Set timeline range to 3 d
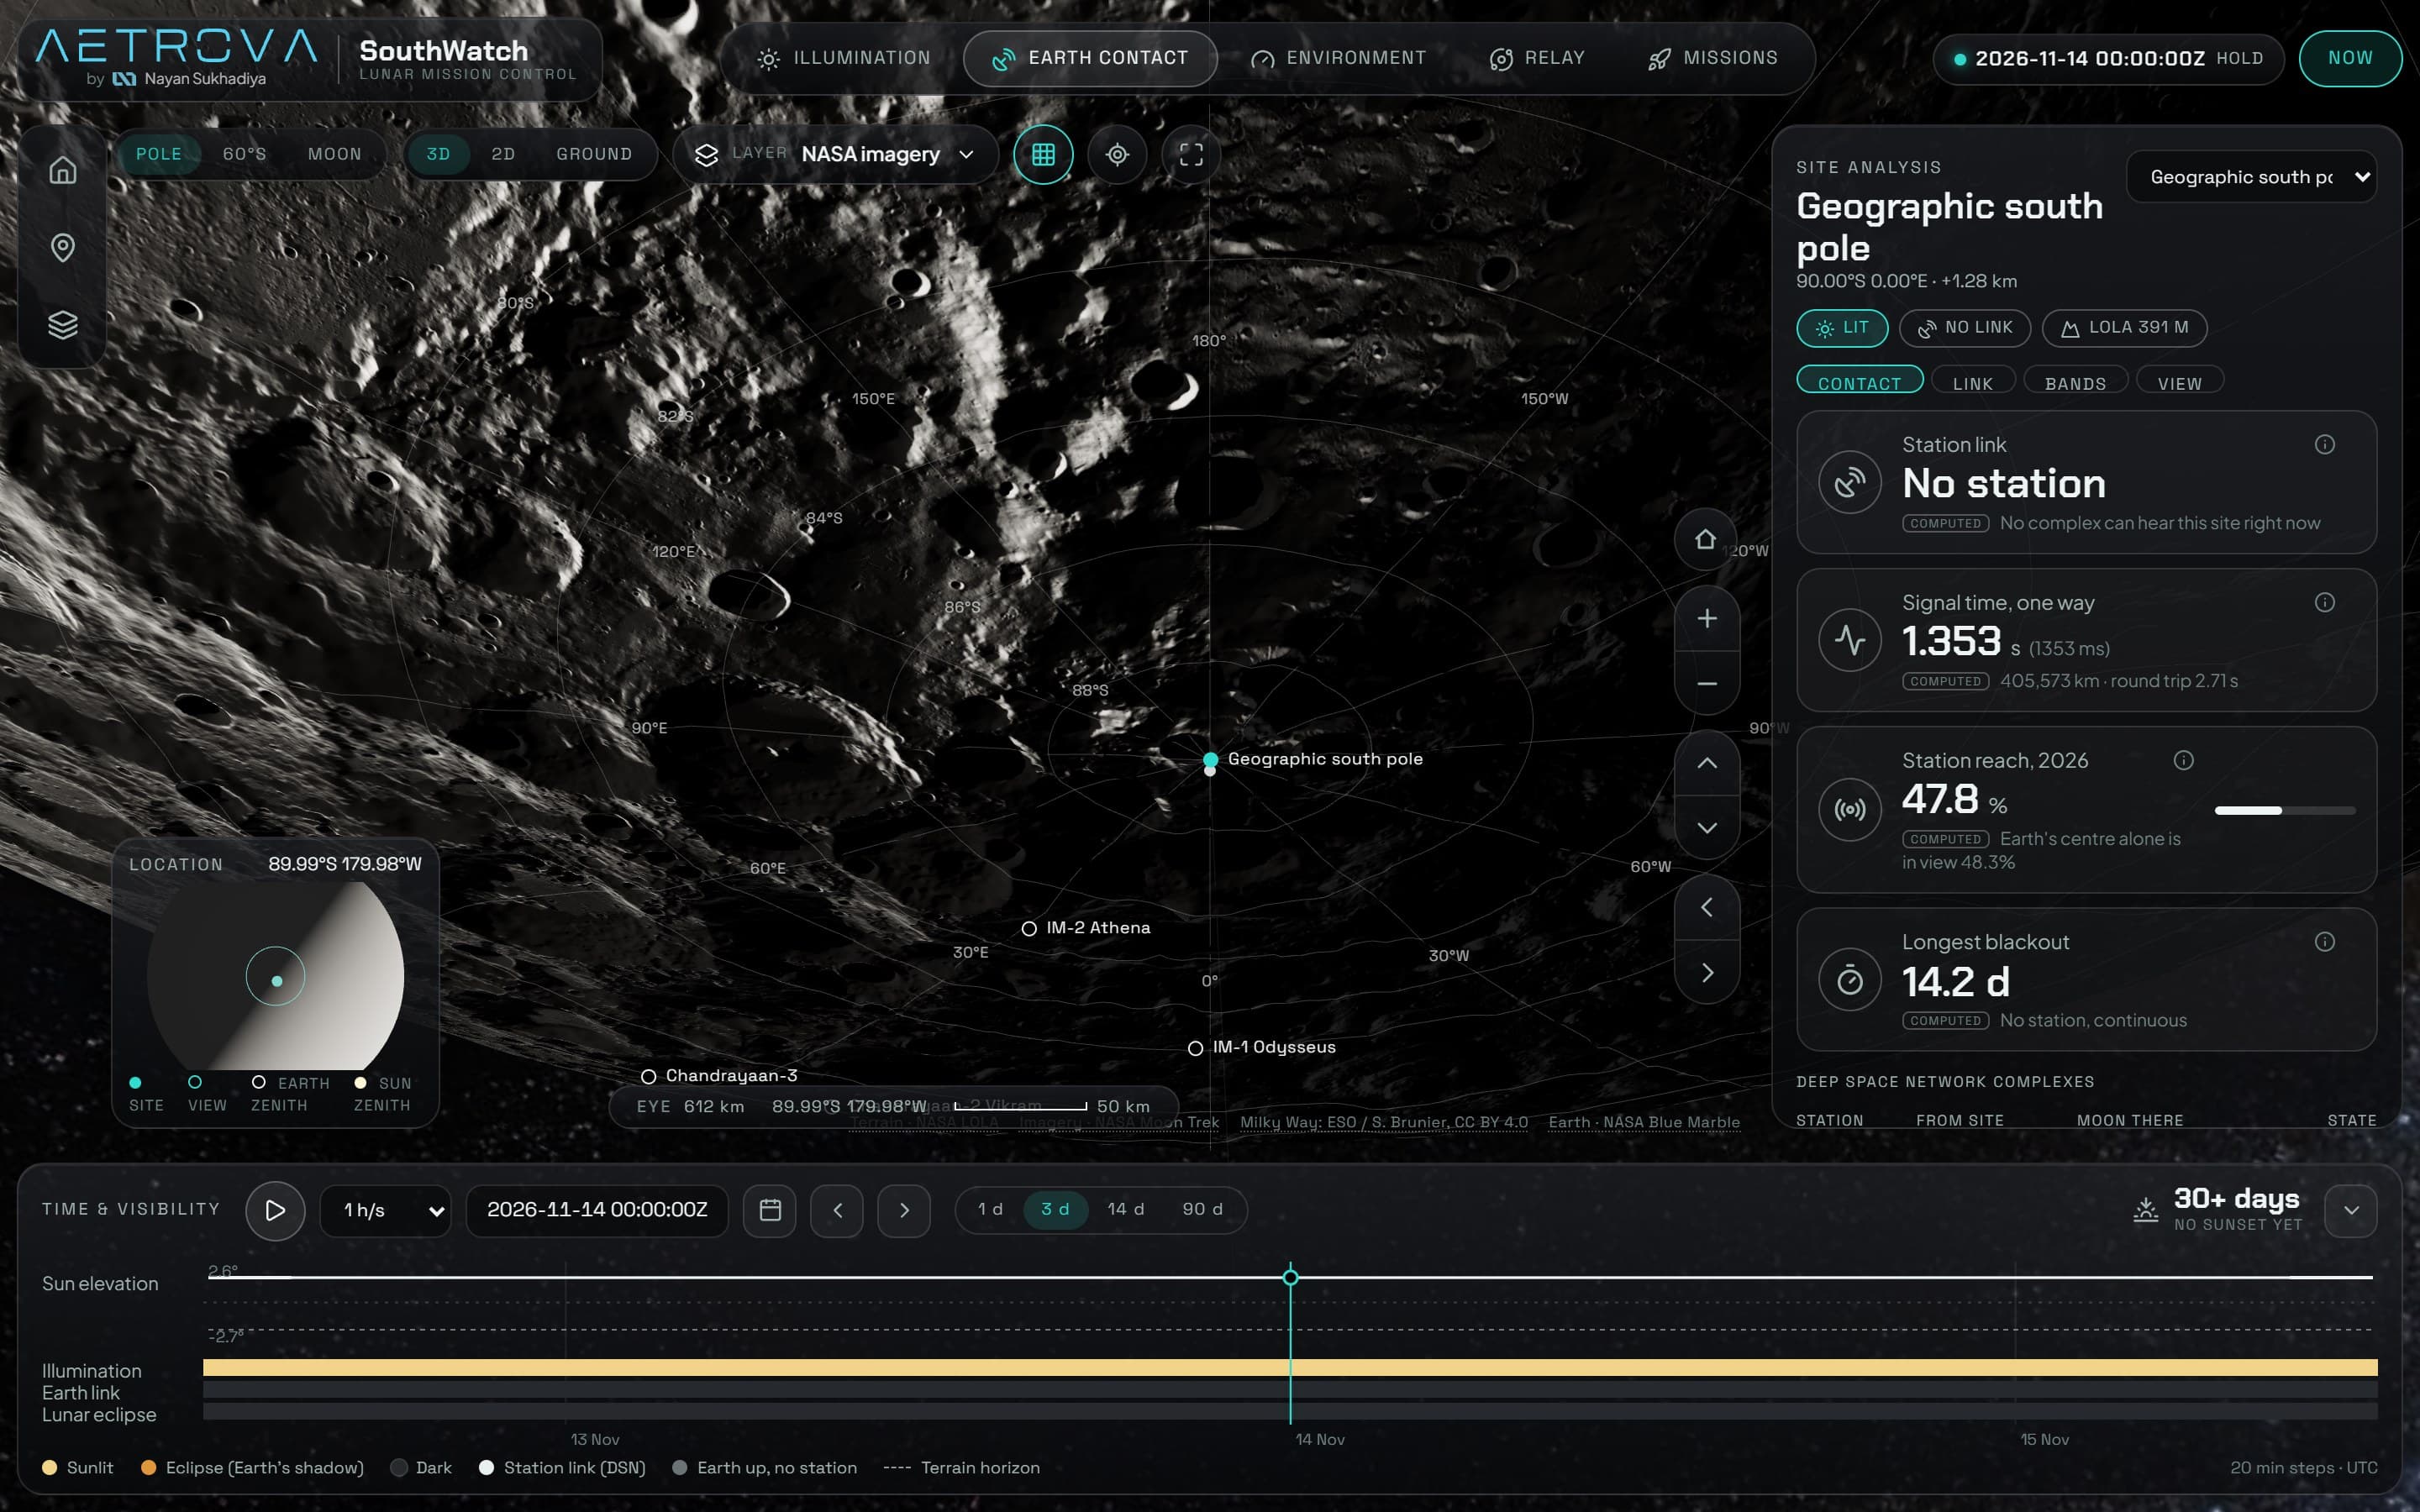The width and height of the screenshot is (2420, 1512). coord(1055,1209)
